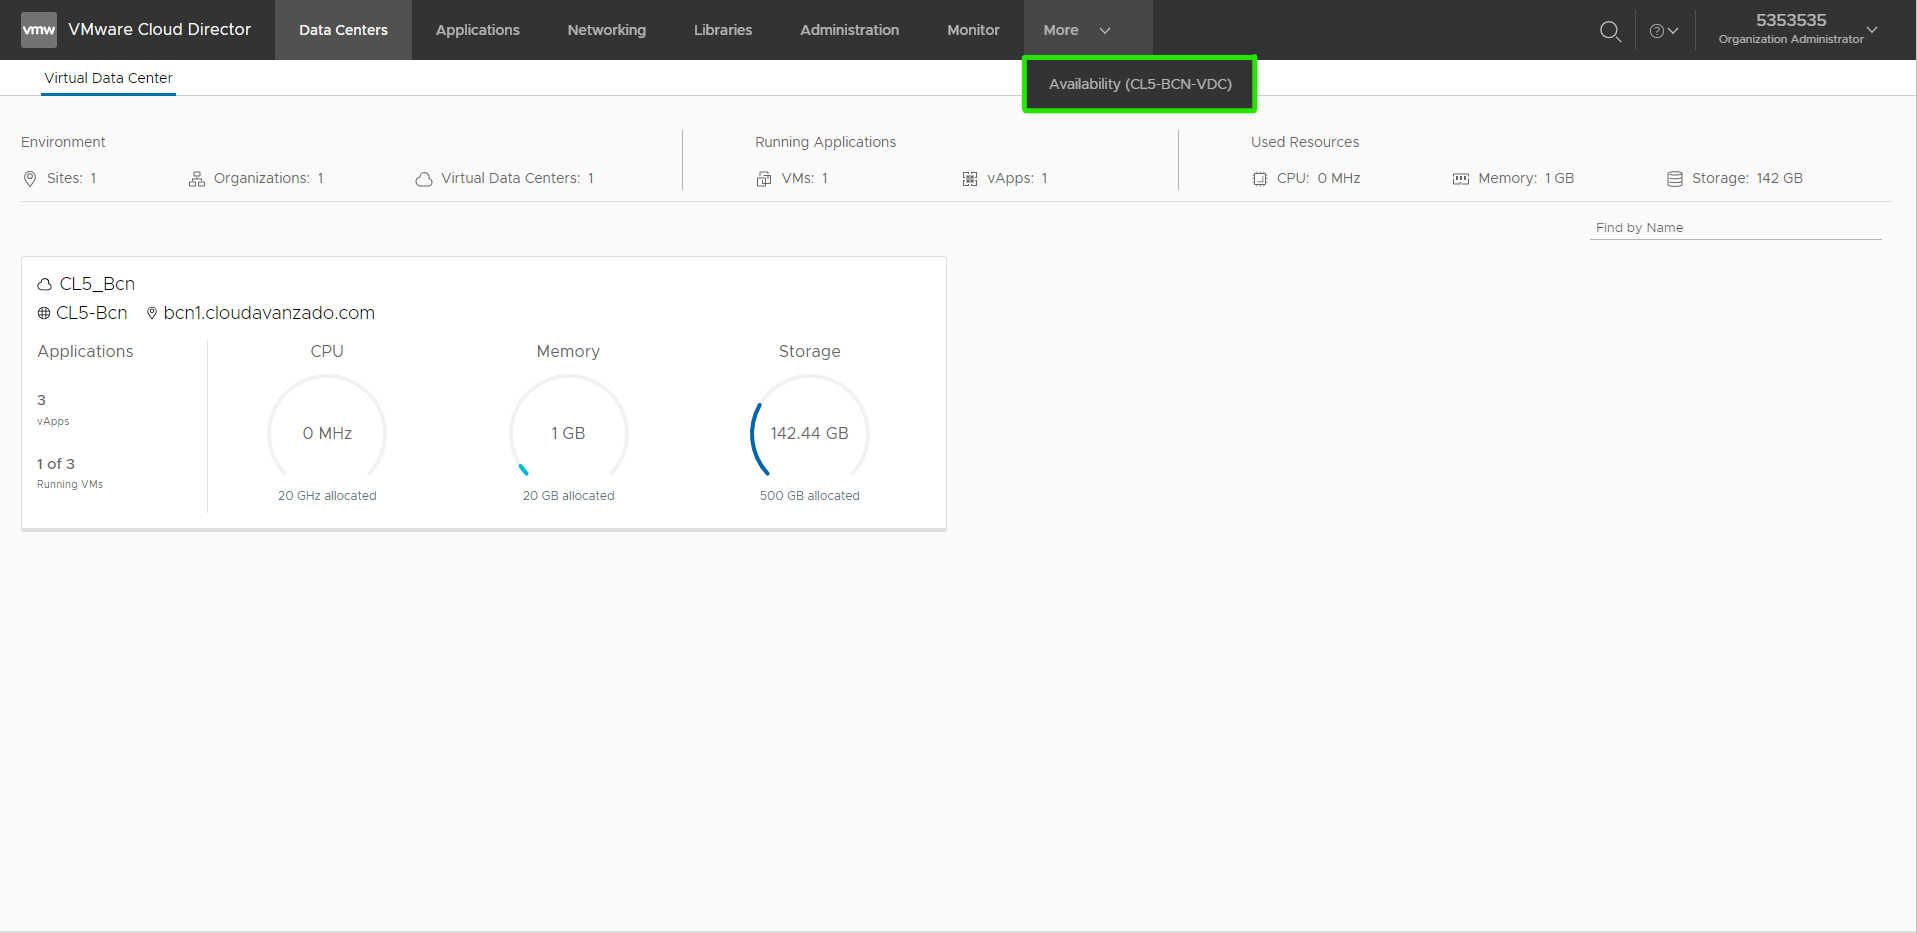Viewport: 1917px width, 933px height.
Task: Click the Organizations hierarchy icon
Action: coord(197,179)
